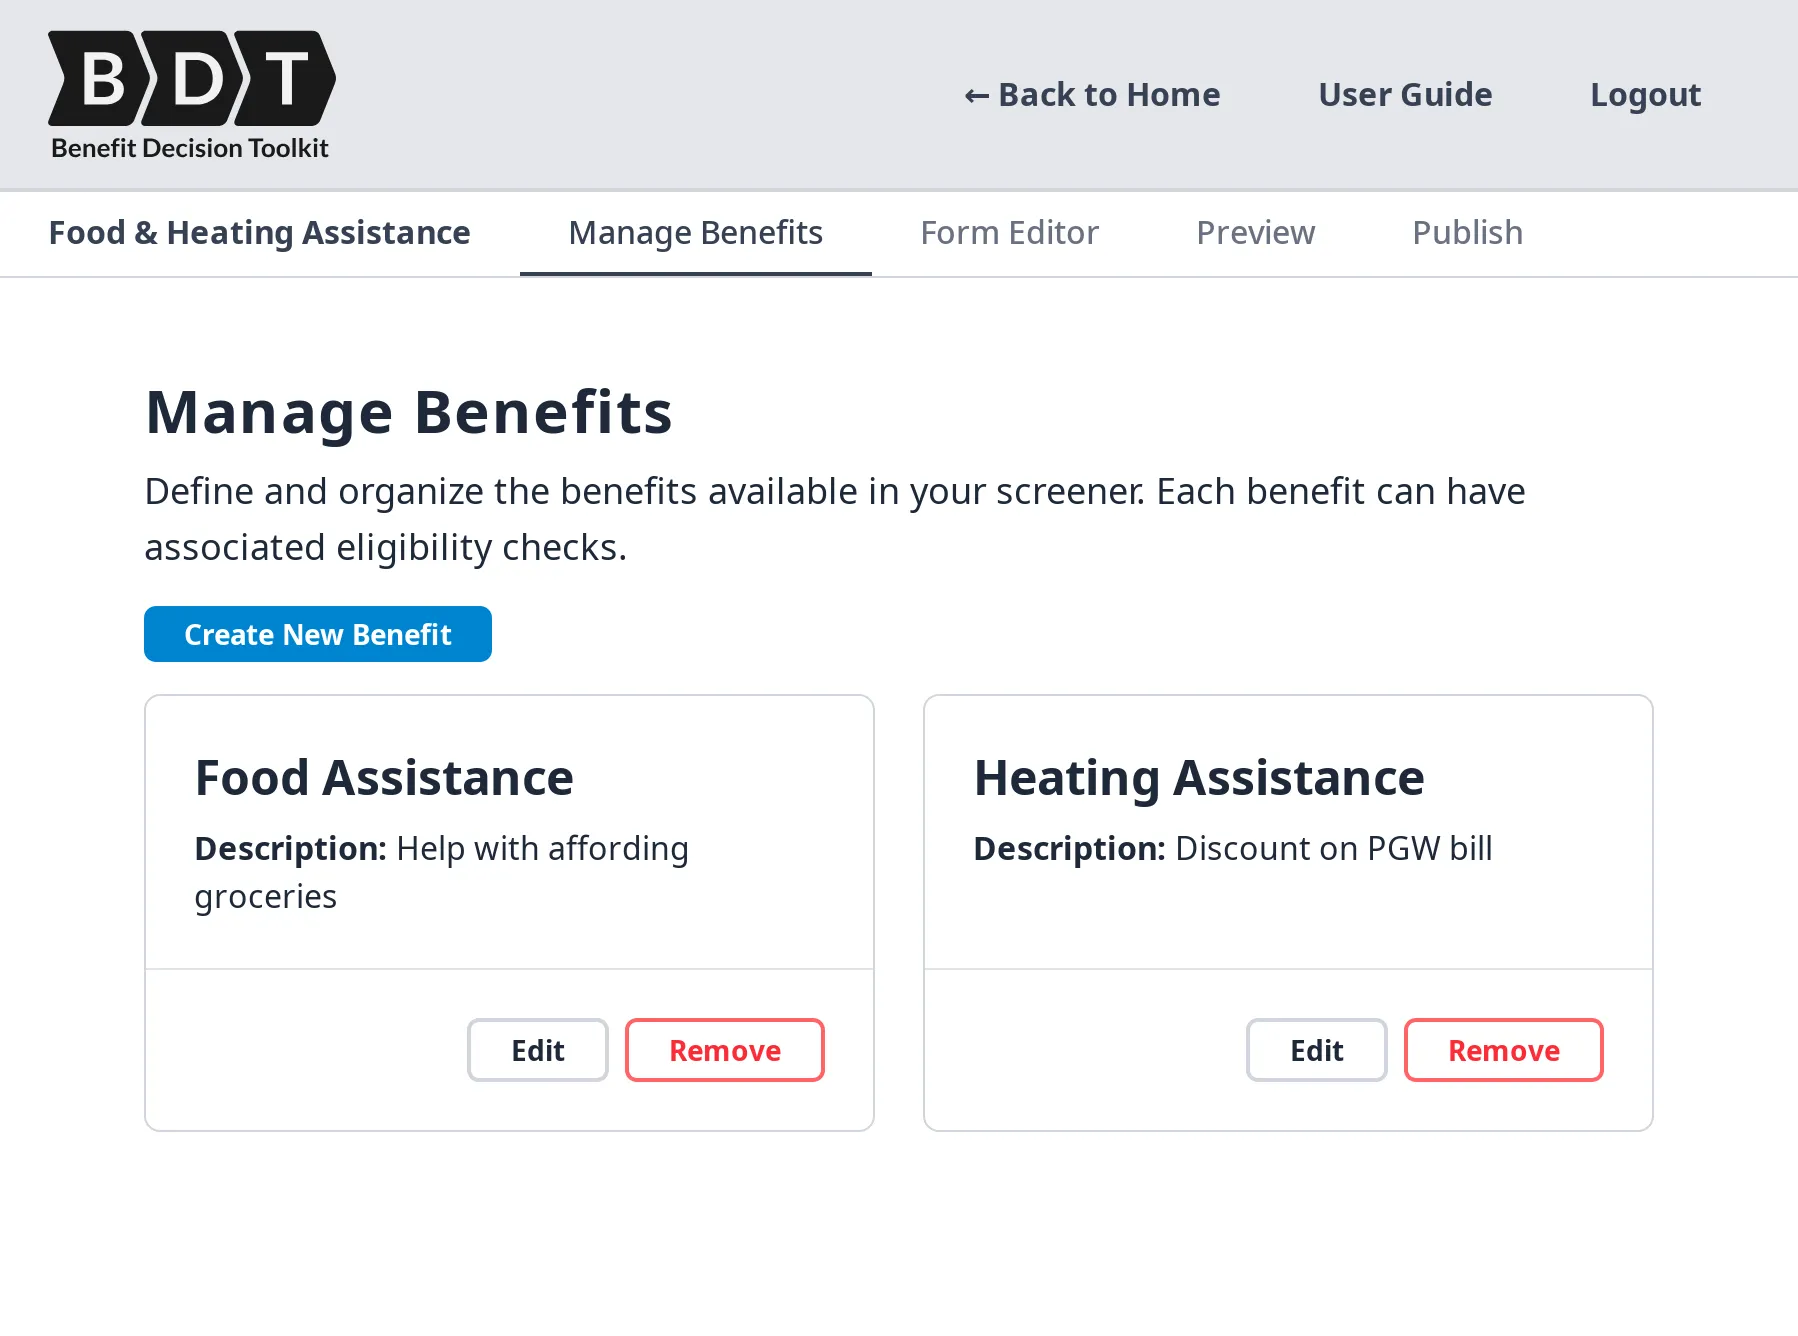Click the Heating Assistance description text

pos(1232,848)
